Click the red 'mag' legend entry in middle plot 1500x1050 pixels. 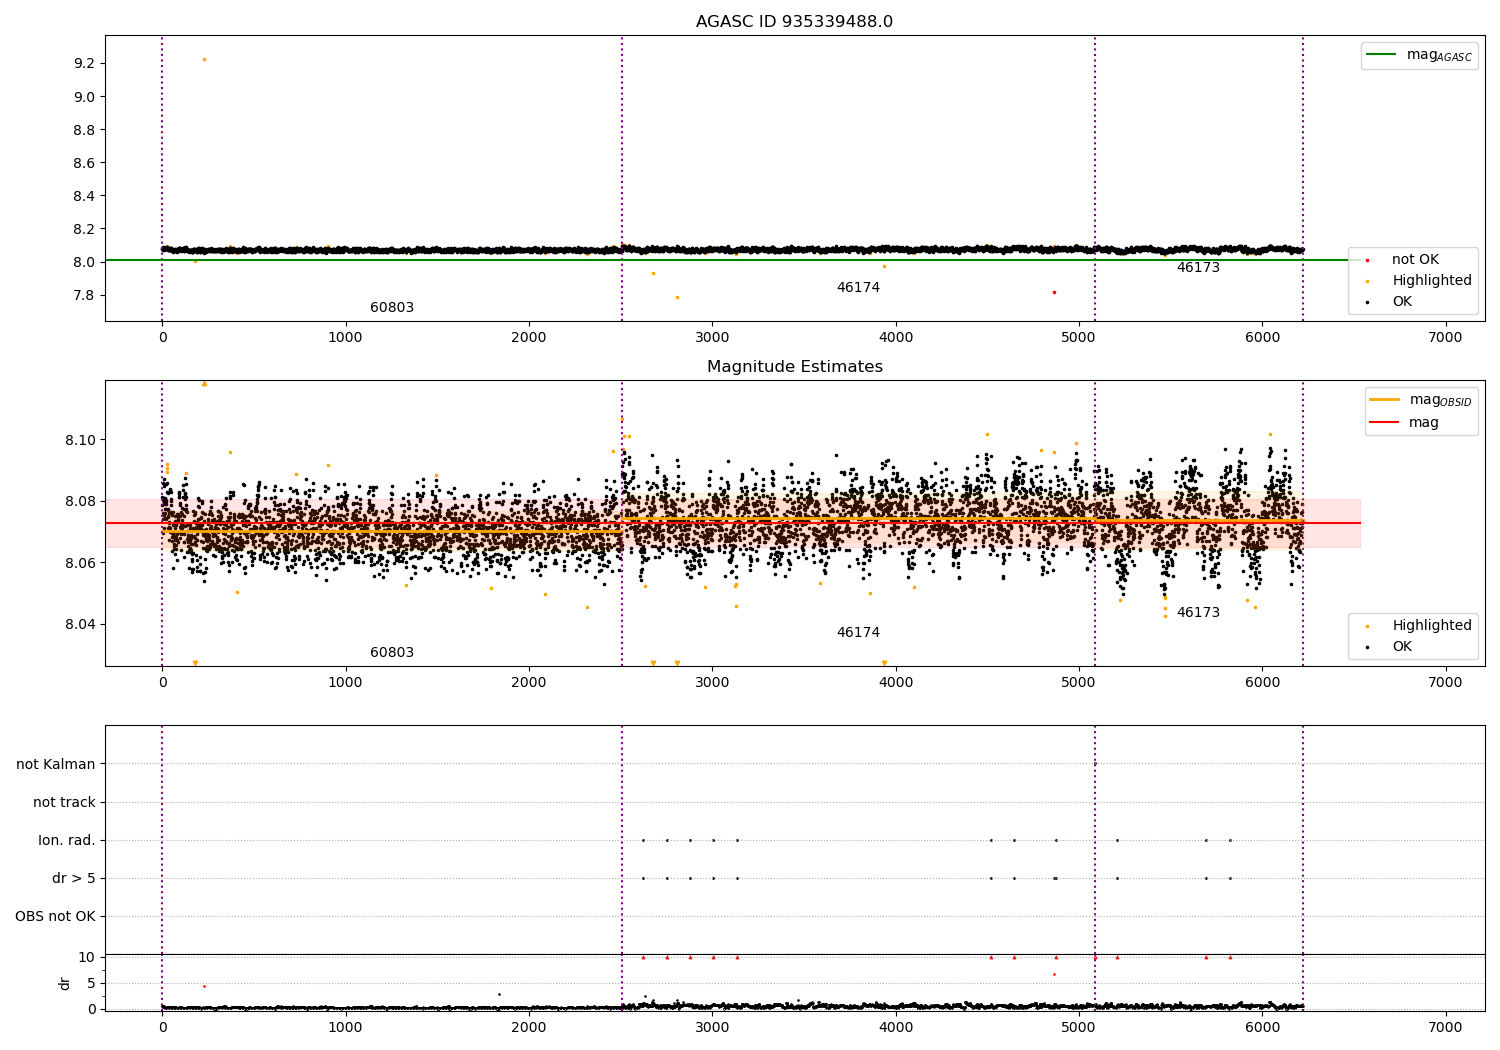[x=1404, y=423]
